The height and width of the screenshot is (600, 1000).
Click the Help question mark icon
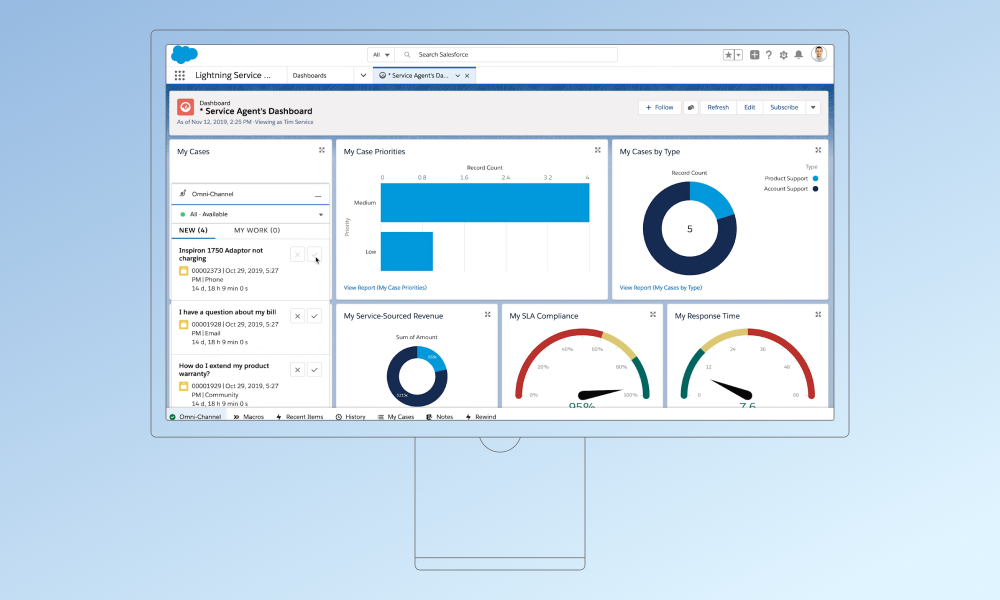(768, 54)
